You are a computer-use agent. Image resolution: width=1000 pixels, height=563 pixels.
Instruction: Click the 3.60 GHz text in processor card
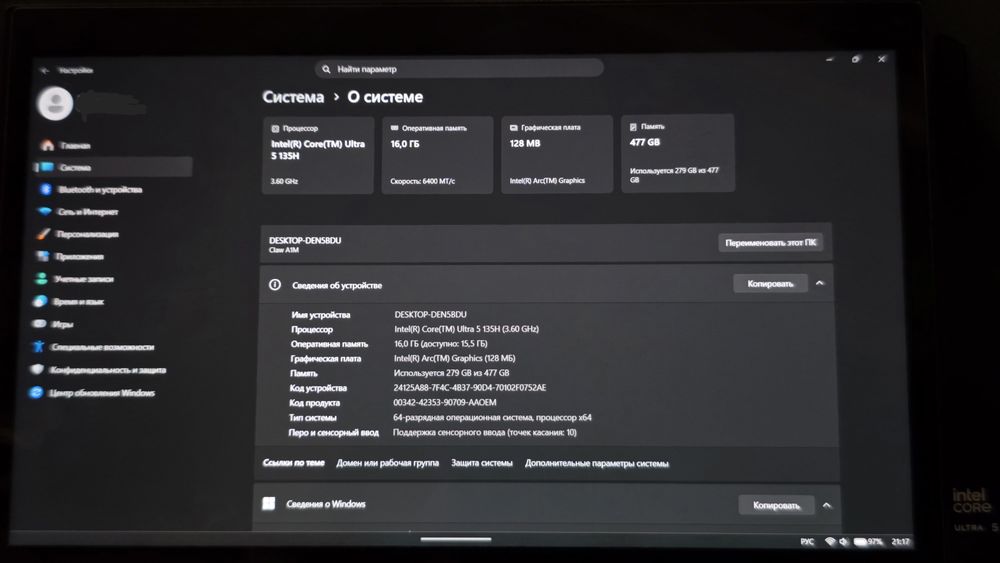pos(284,181)
